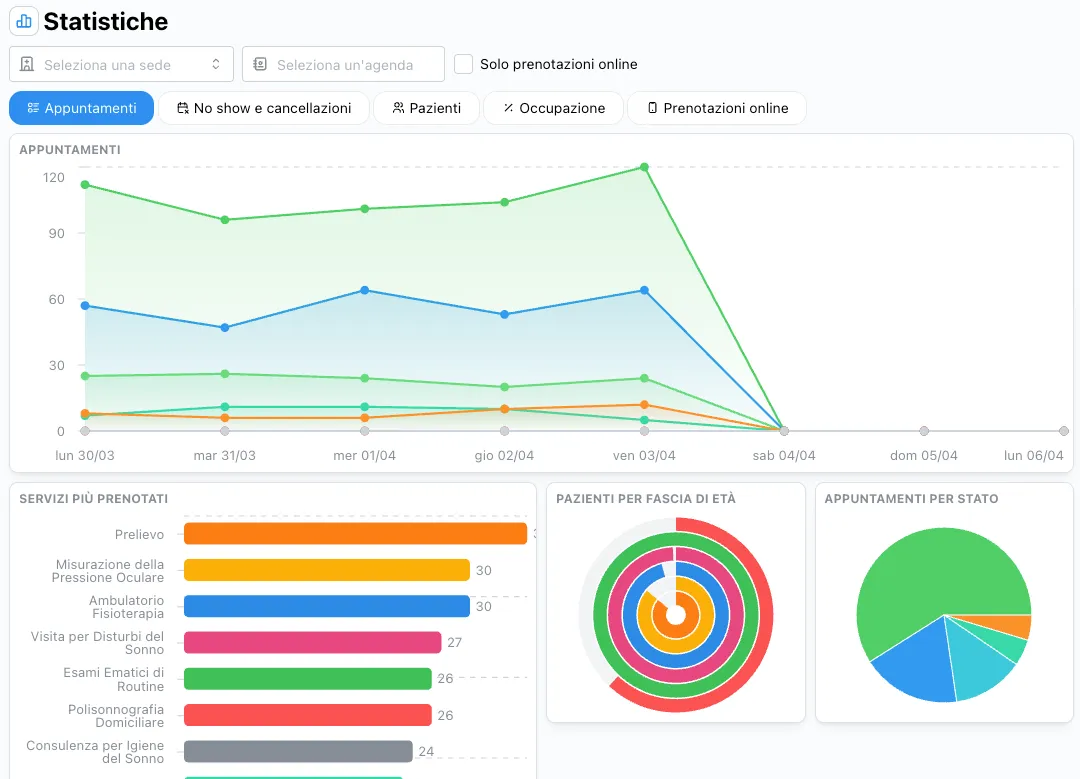Click the agenda calendar icon in the agenda selector

coord(261,63)
